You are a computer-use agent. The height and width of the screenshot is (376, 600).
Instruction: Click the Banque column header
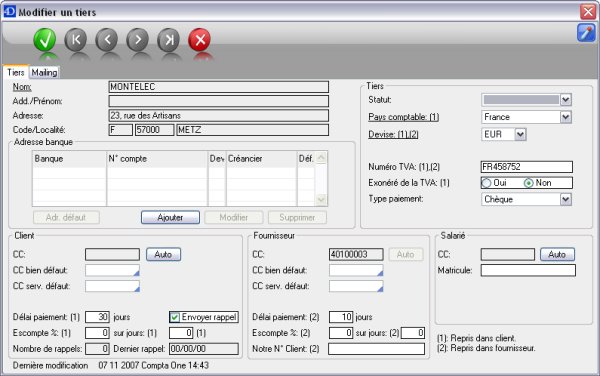tap(69, 159)
